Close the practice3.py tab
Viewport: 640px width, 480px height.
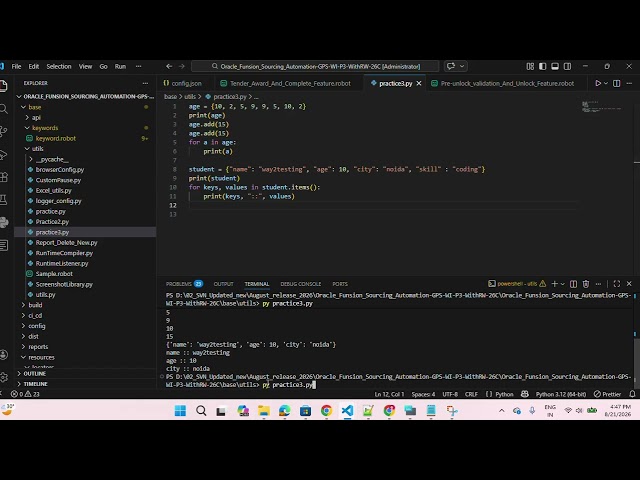point(419,83)
